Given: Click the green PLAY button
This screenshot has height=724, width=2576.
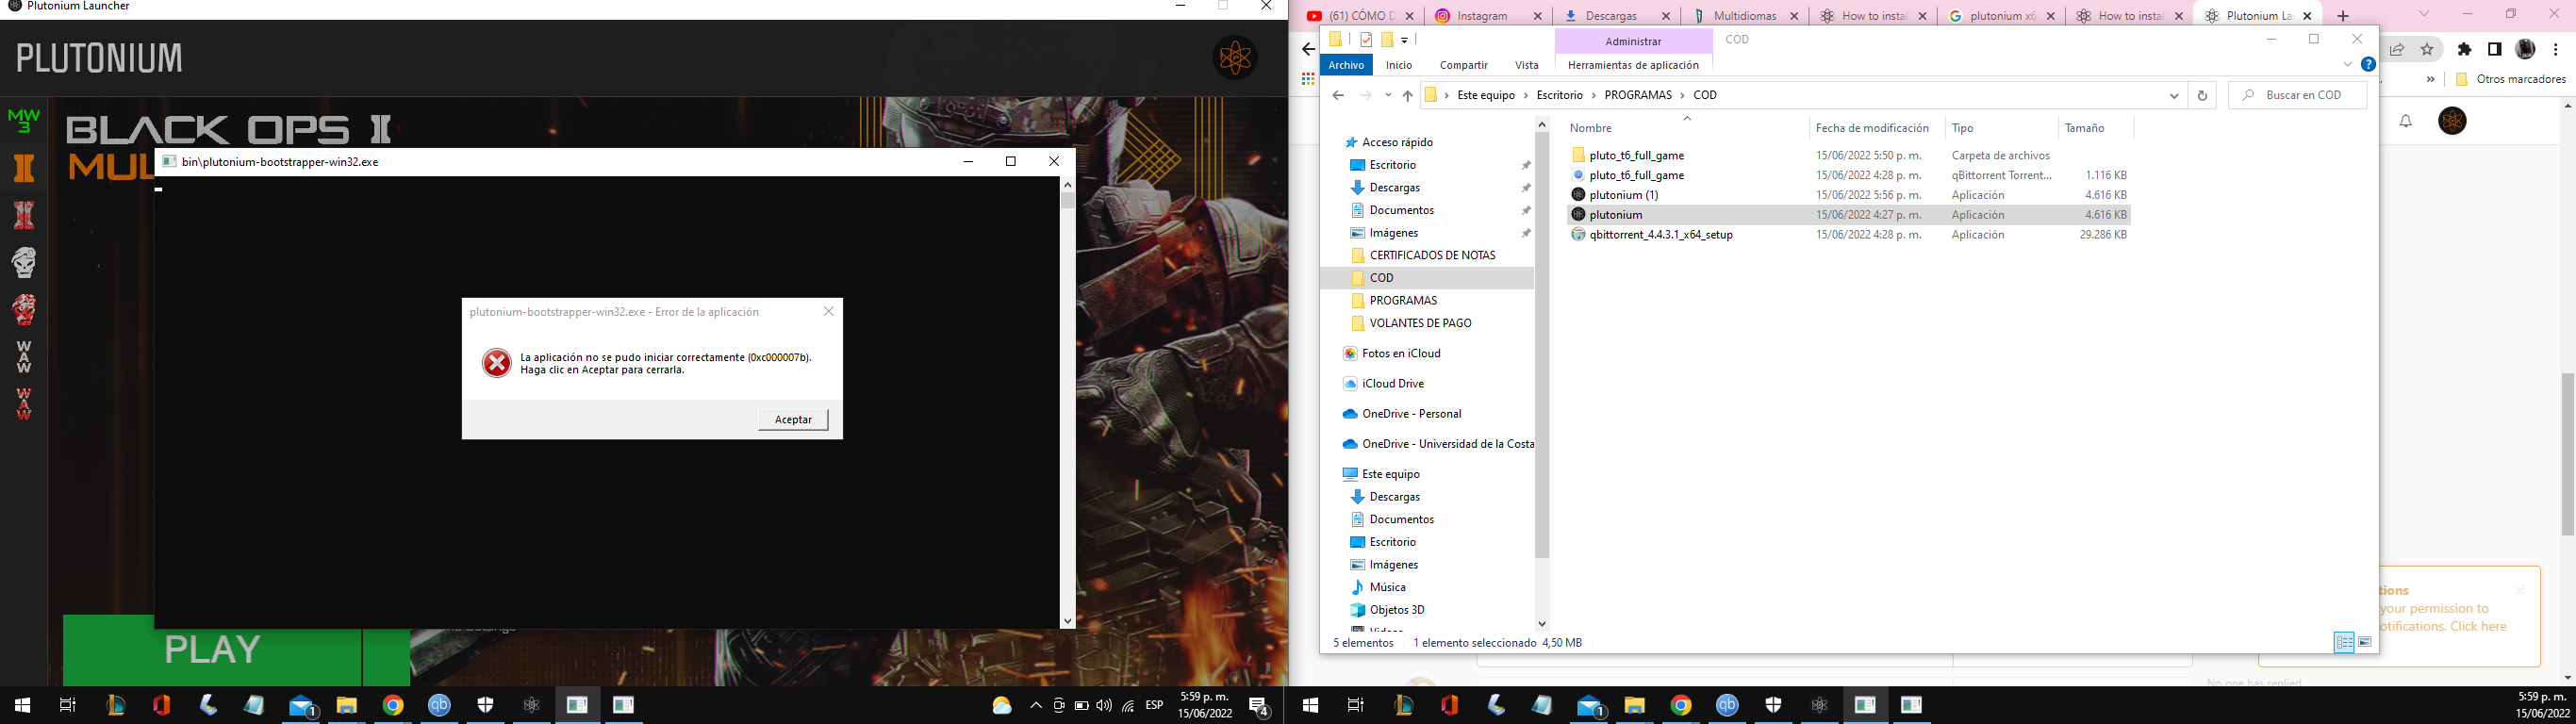Looking at the screenshot, I should 212,650.
